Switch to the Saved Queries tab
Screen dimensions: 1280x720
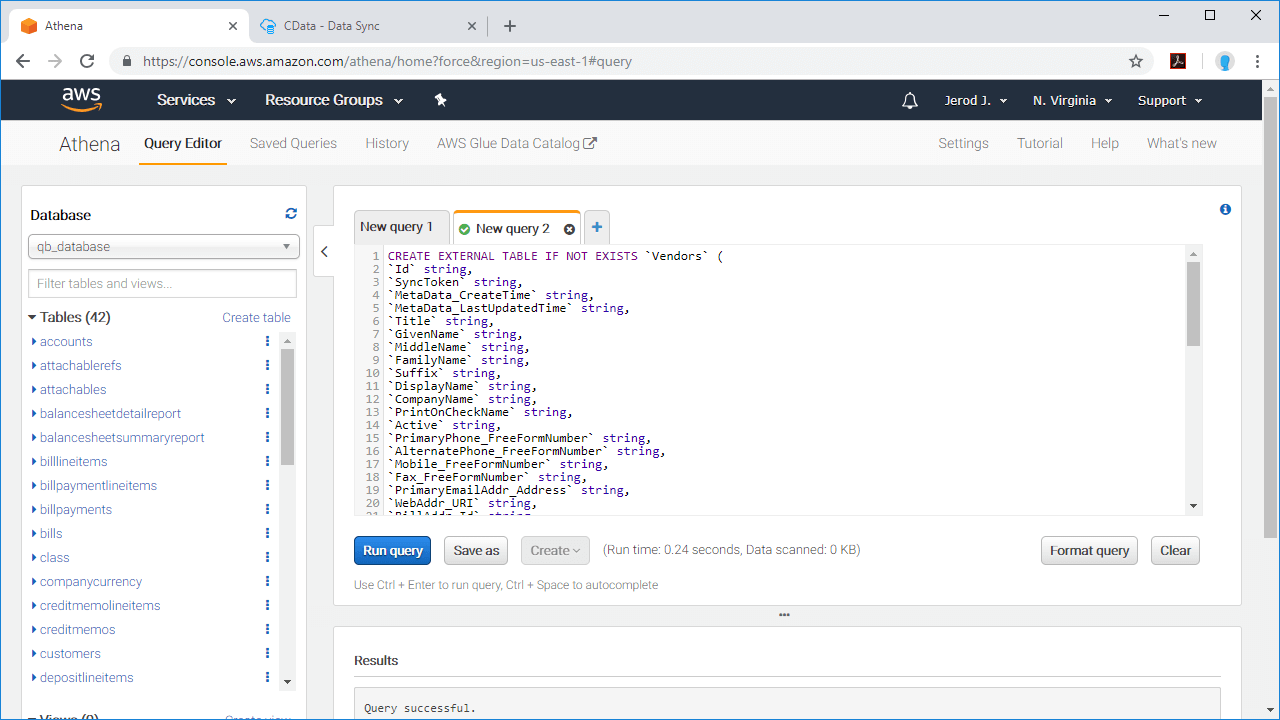(293, 143)
